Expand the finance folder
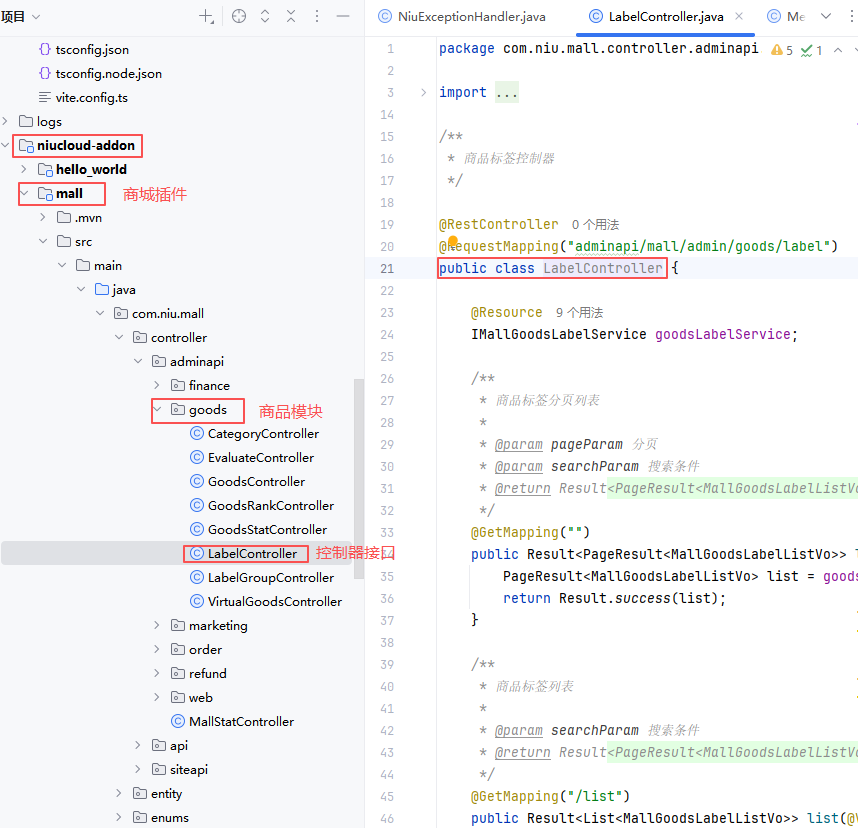This screenshot has width=858, height=828. click(157, 385)
